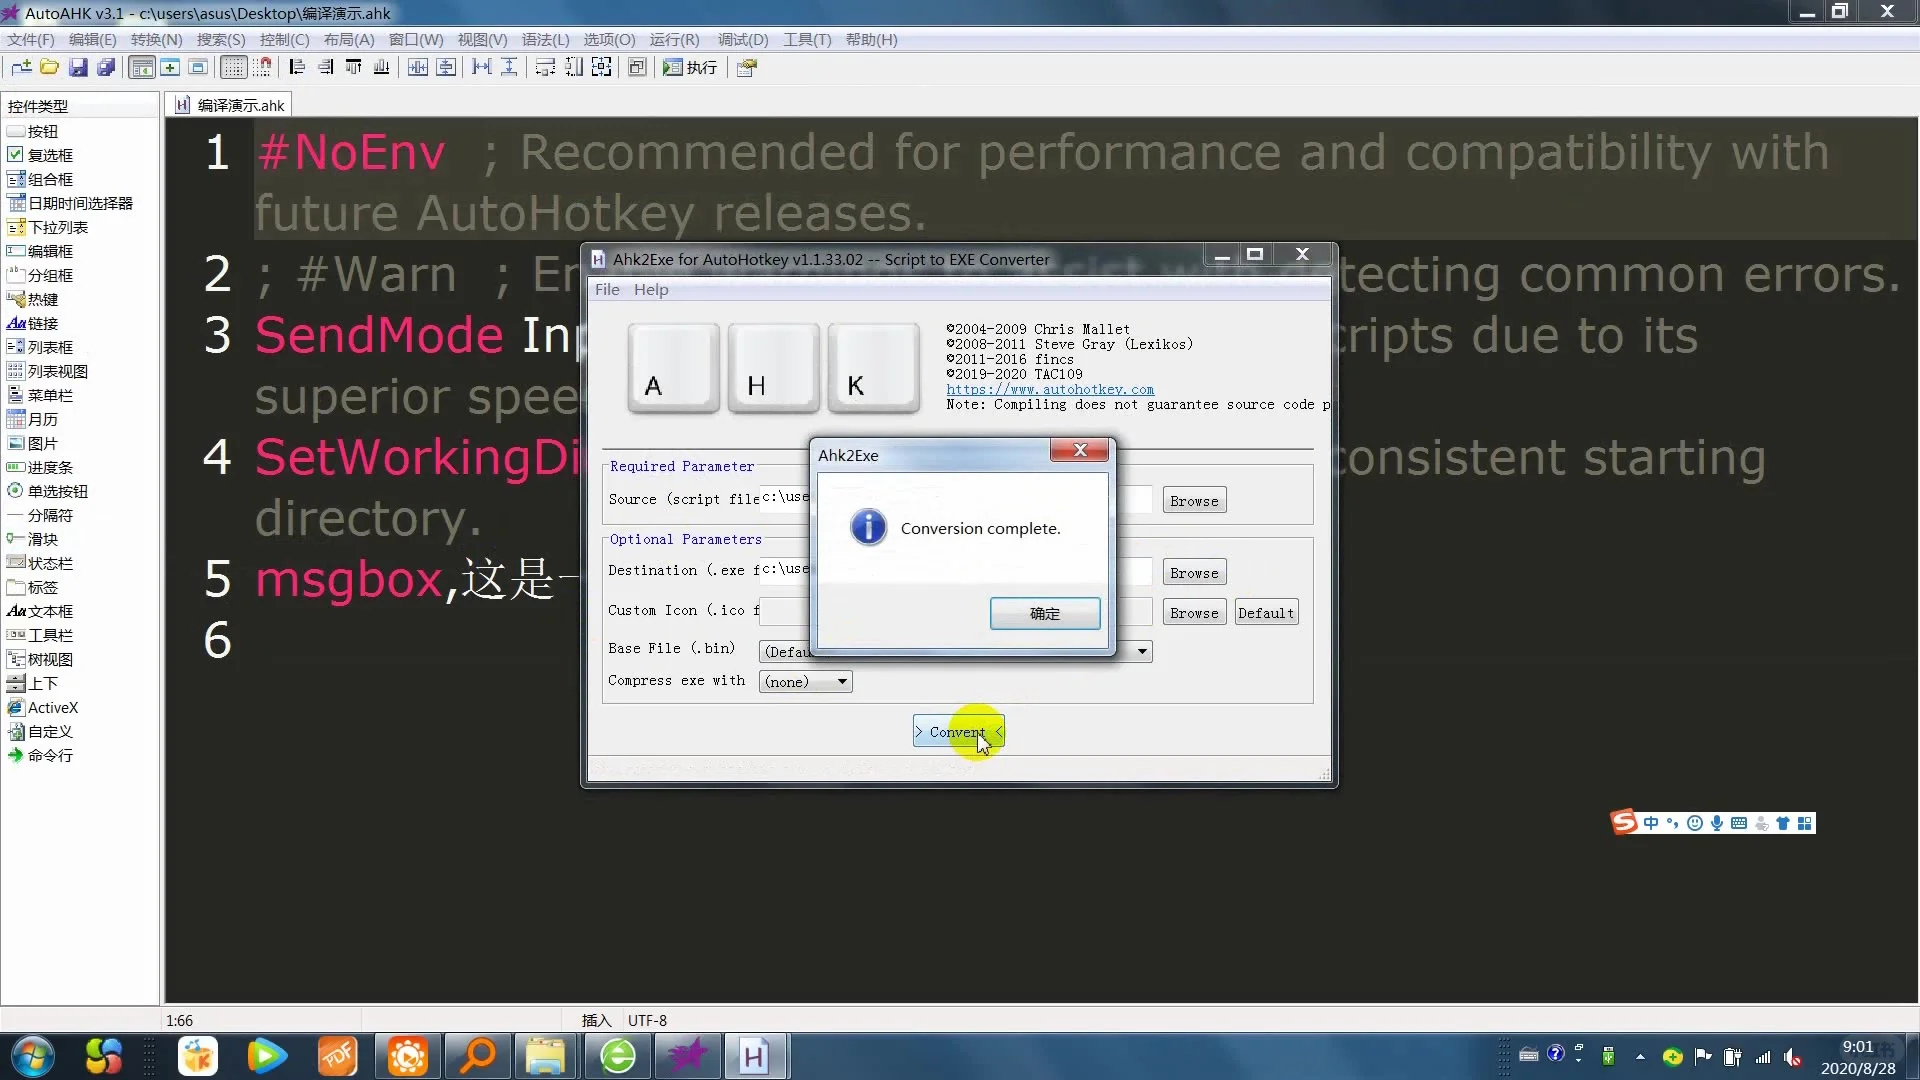Toggle snap with the magnet toolbar icon
Image resolution: width=1920 pixels, height=1080 pixels.
tap(263, 67)
